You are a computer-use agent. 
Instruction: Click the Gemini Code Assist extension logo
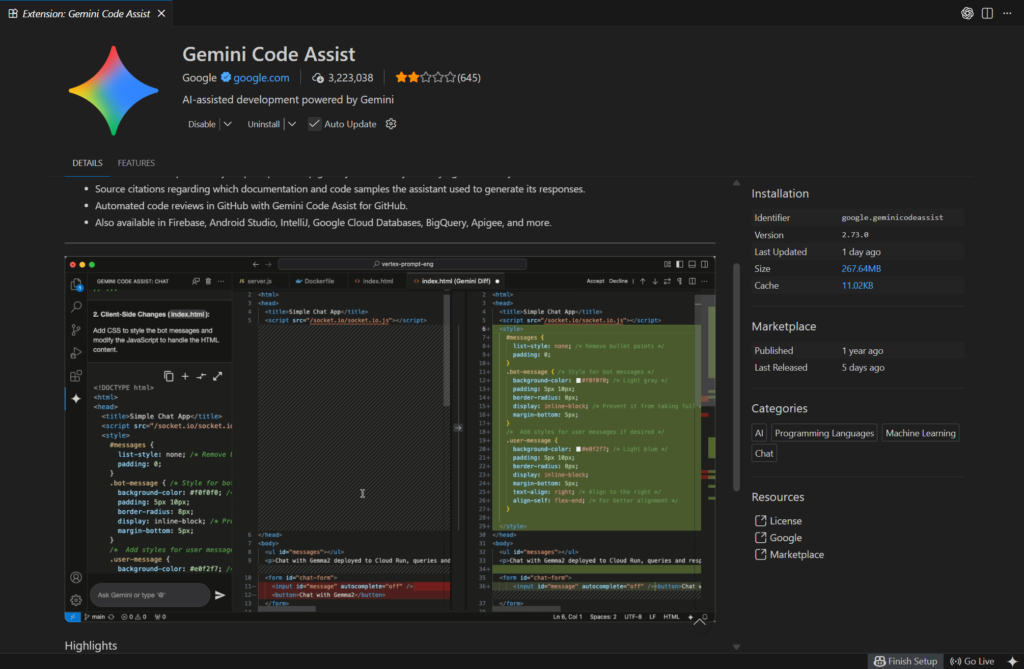pos(113,90)
